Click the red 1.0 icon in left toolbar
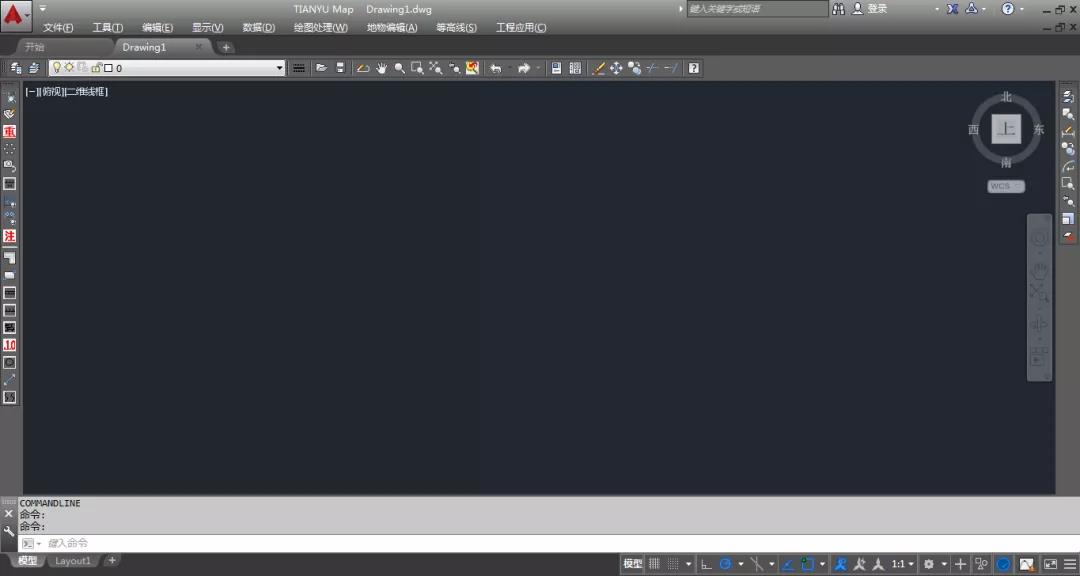This screenshot has height=576, width=1080. (10, 345)
